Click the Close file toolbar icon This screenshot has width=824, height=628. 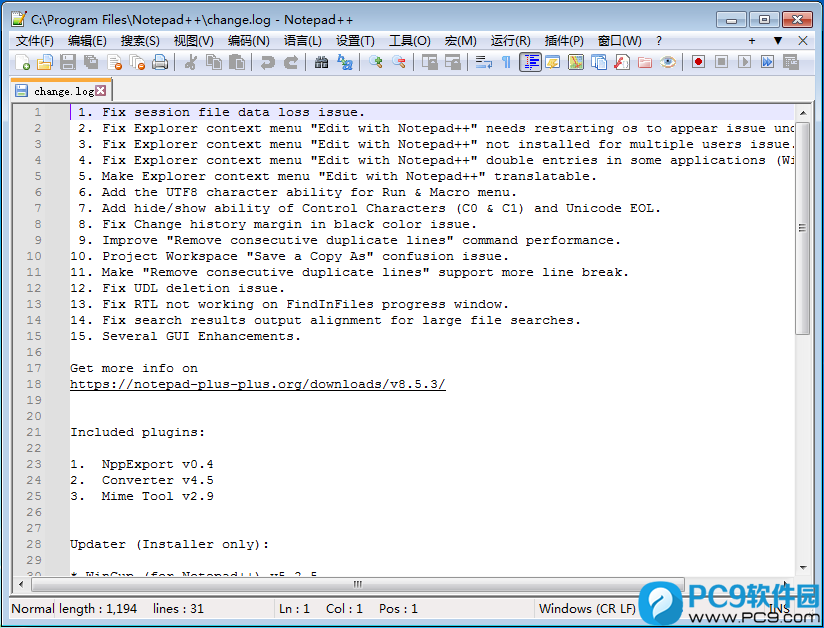114,63
